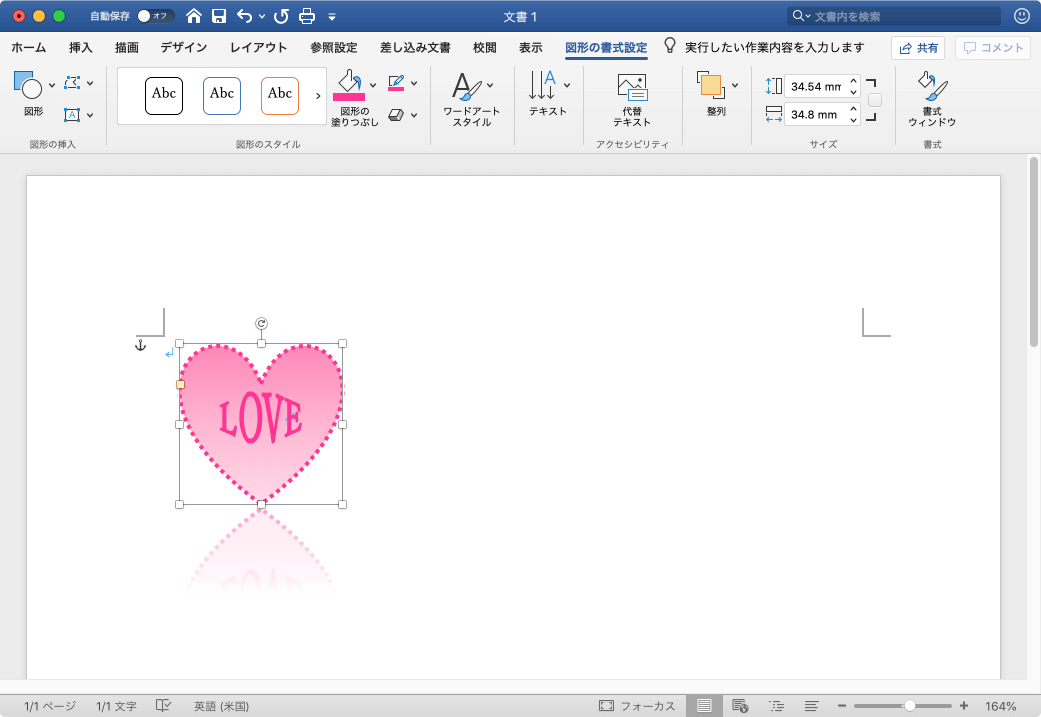Toggle the lock aspect ratio checkbox
1041x717 pixels.
coord(875,100)
